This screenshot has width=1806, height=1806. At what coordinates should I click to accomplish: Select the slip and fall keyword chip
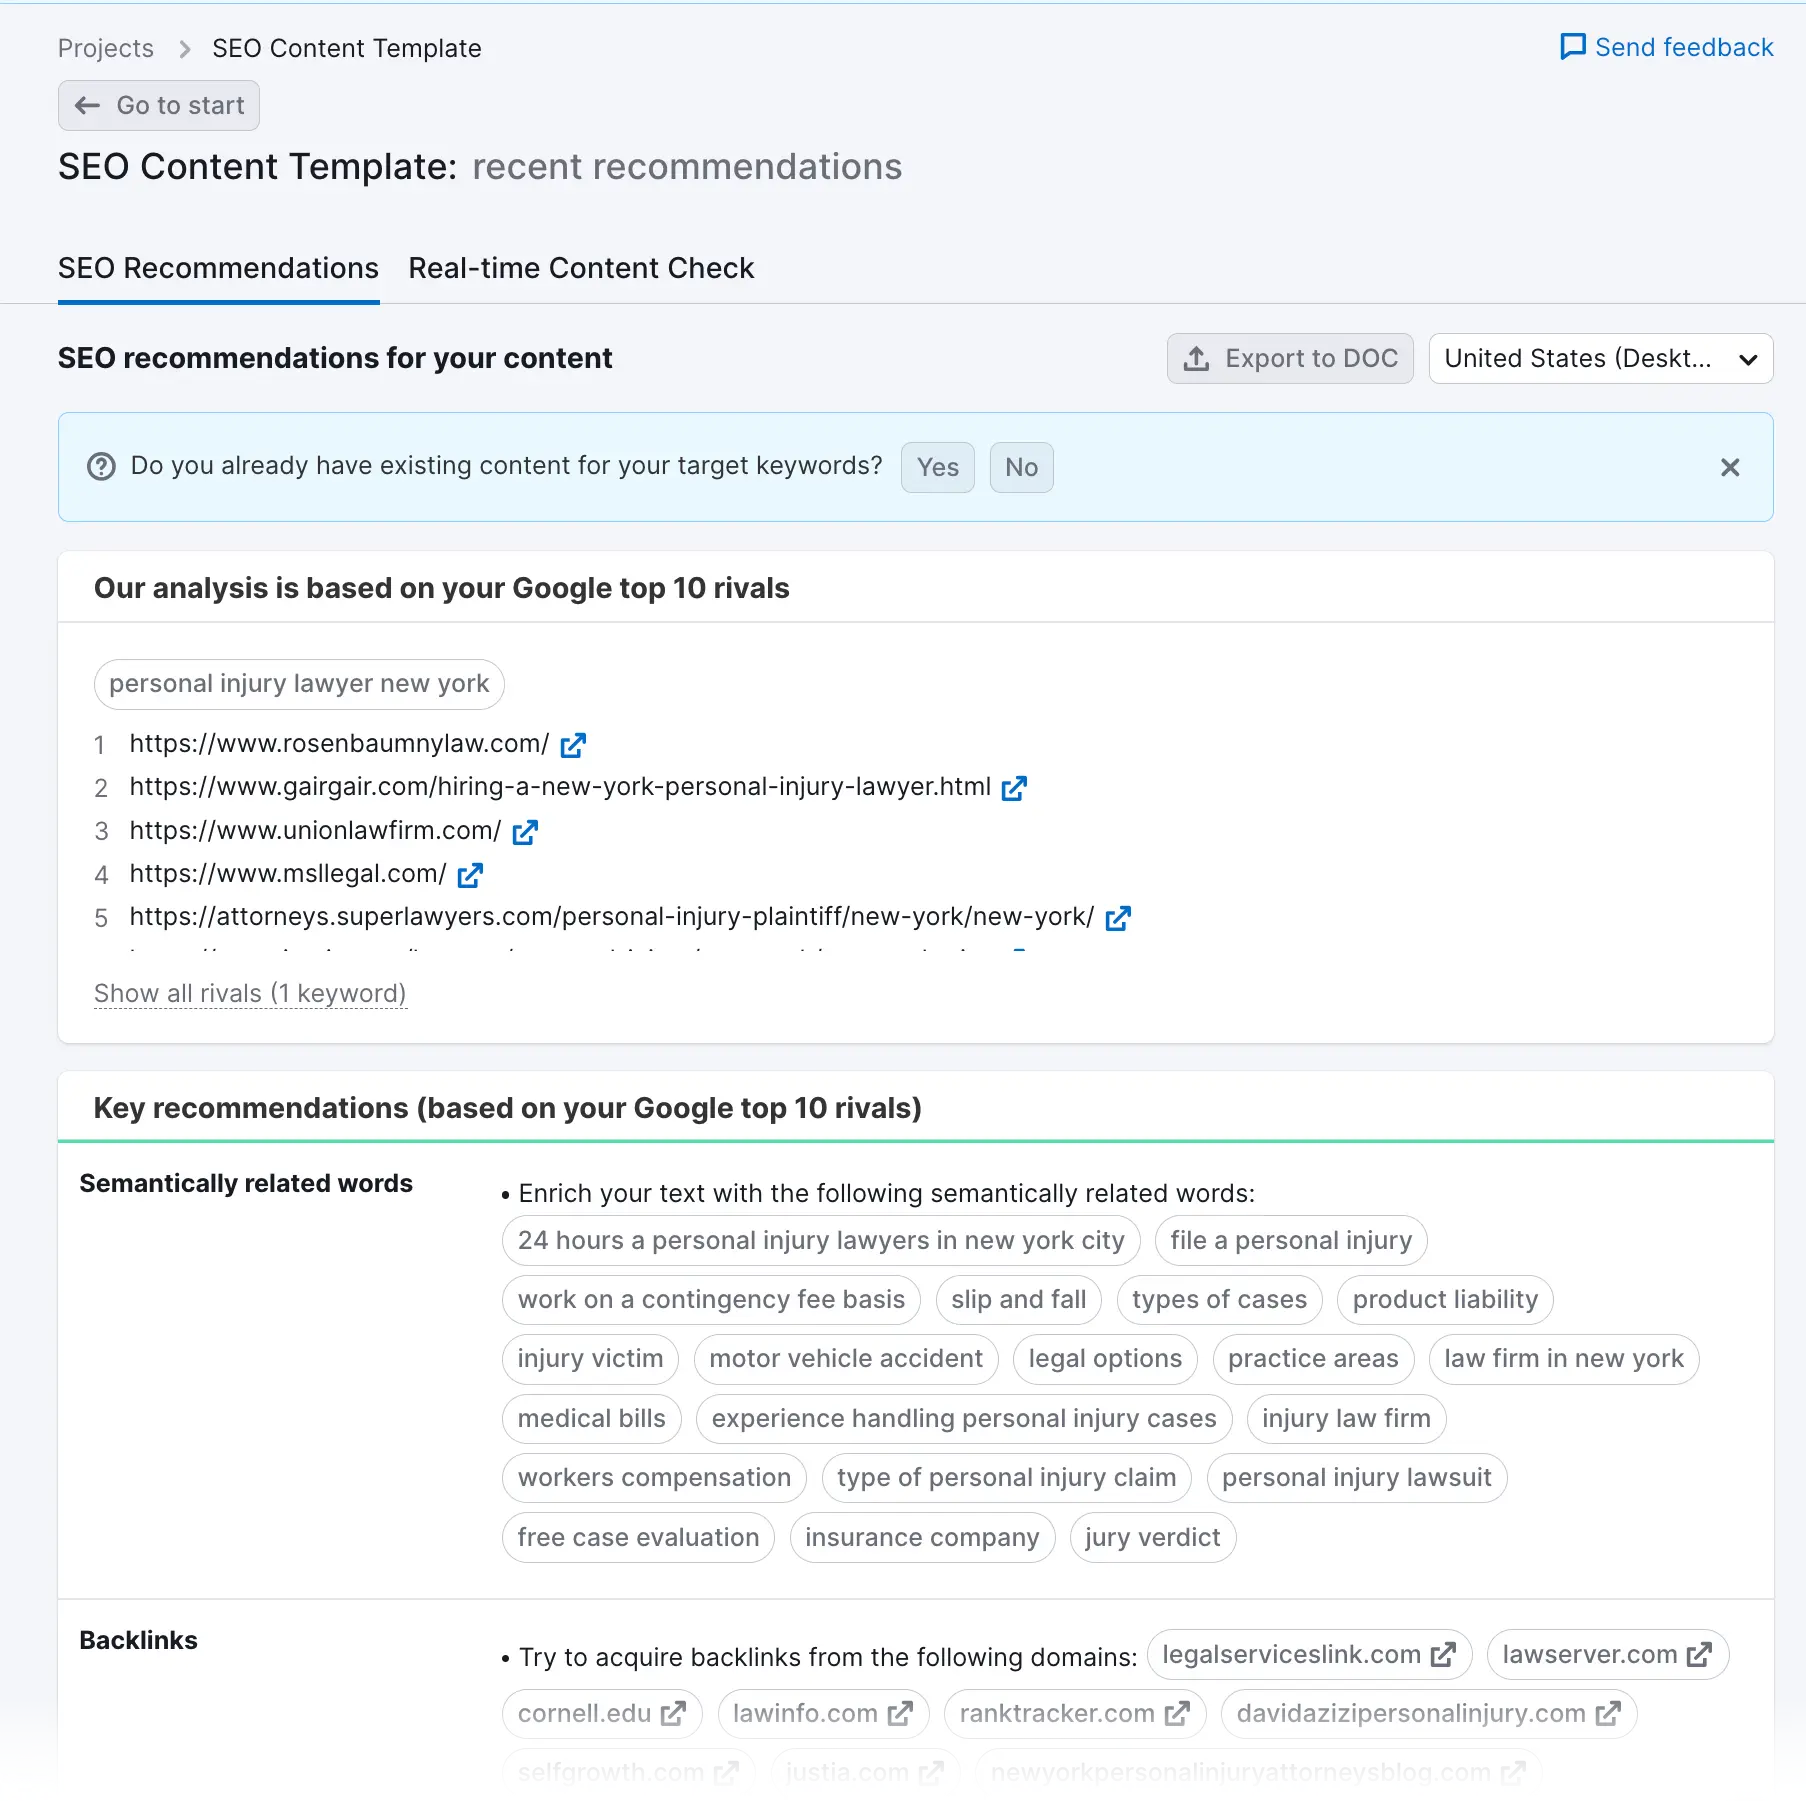pos(1018,1299)
